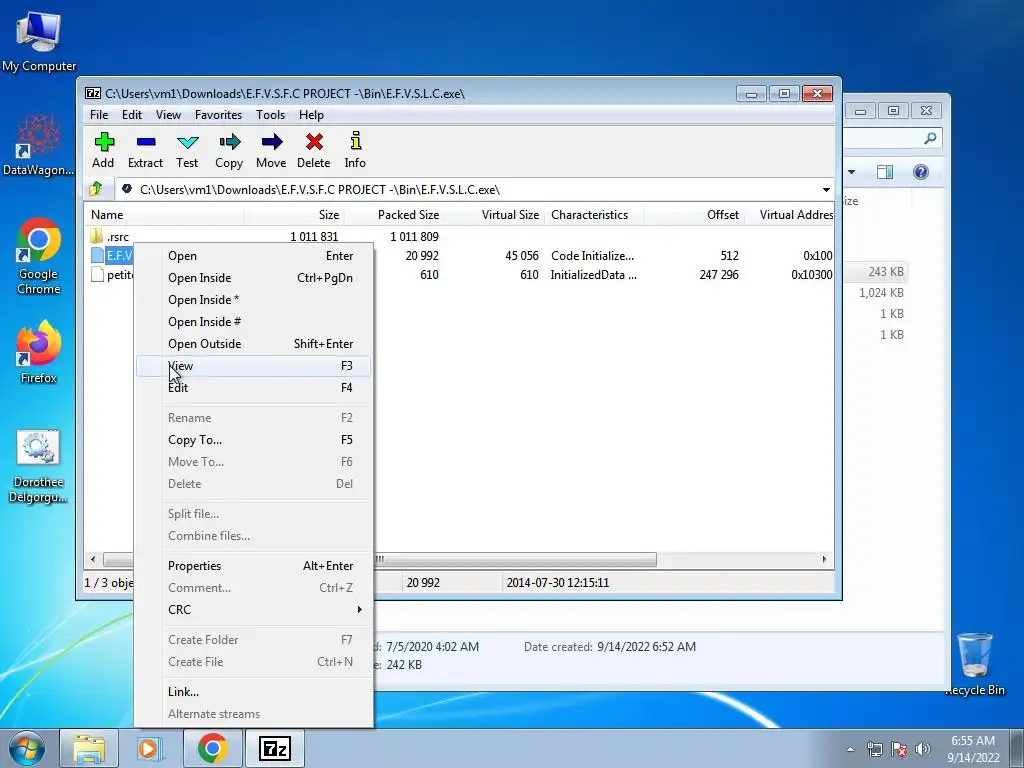
Task: Choose Open from context menu
Action: pyautogui.click(x=253, y=256)
